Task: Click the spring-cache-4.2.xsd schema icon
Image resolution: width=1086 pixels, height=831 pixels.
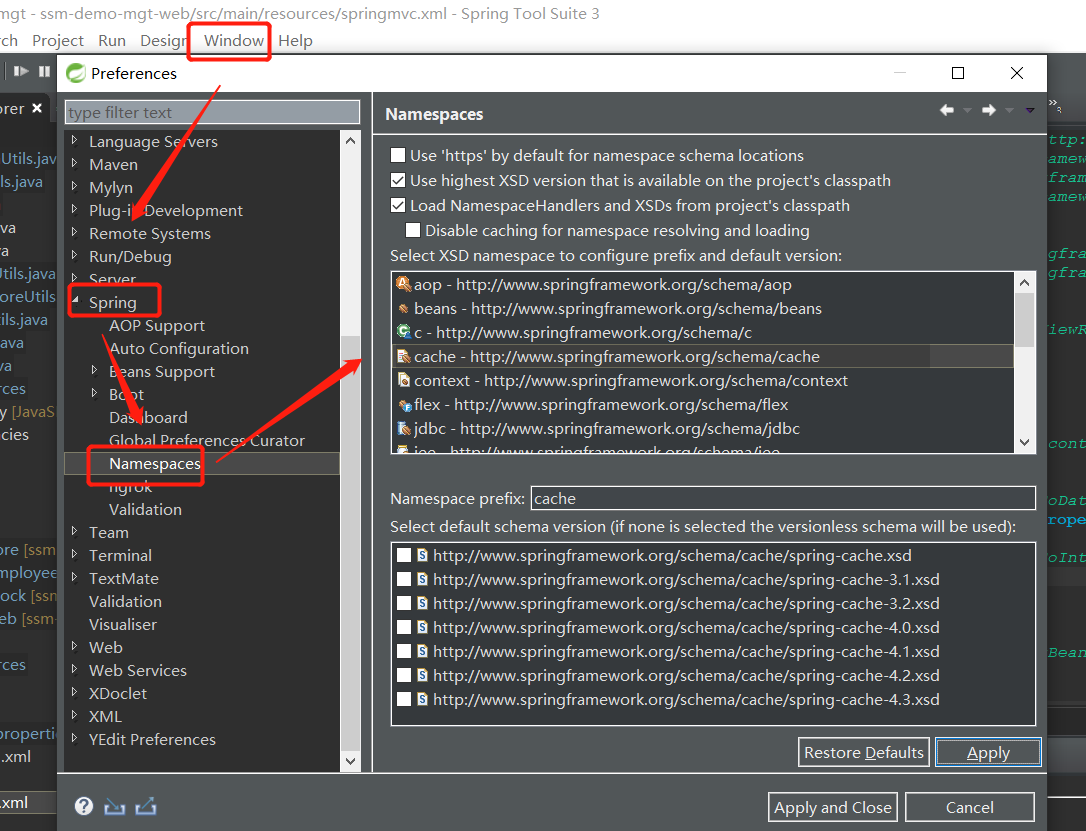Action: click(422, 675)
